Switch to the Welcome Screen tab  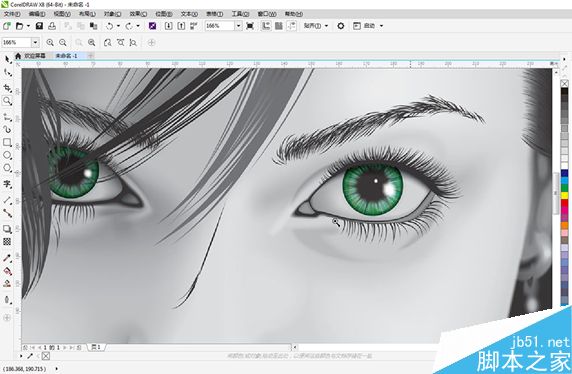[35, 56]
